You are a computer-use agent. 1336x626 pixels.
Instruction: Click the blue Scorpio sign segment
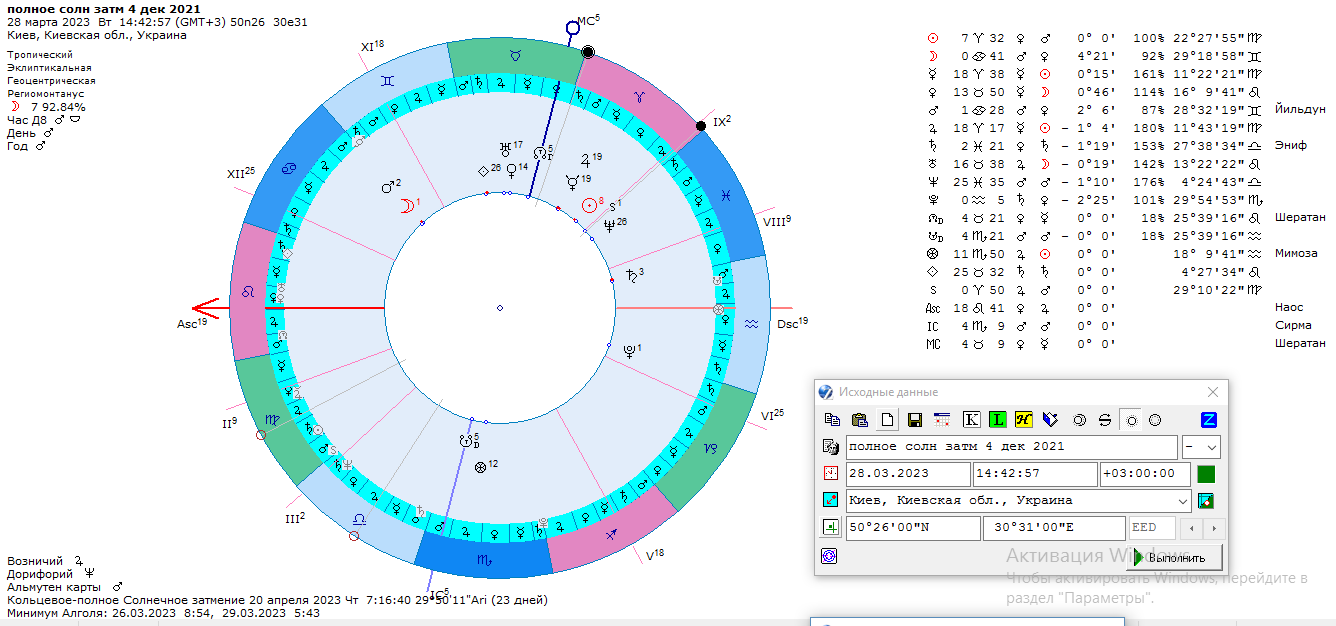pos(484,560)
